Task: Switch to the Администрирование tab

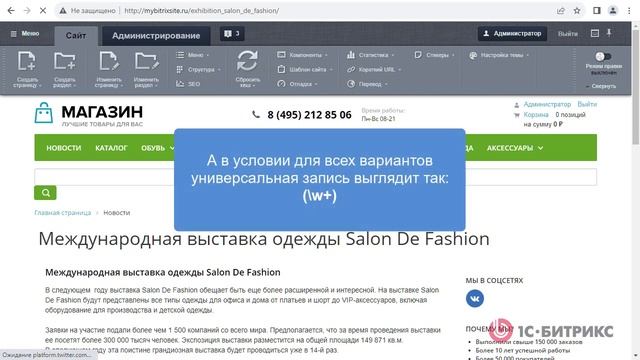Action: click(x=156, y=36)
